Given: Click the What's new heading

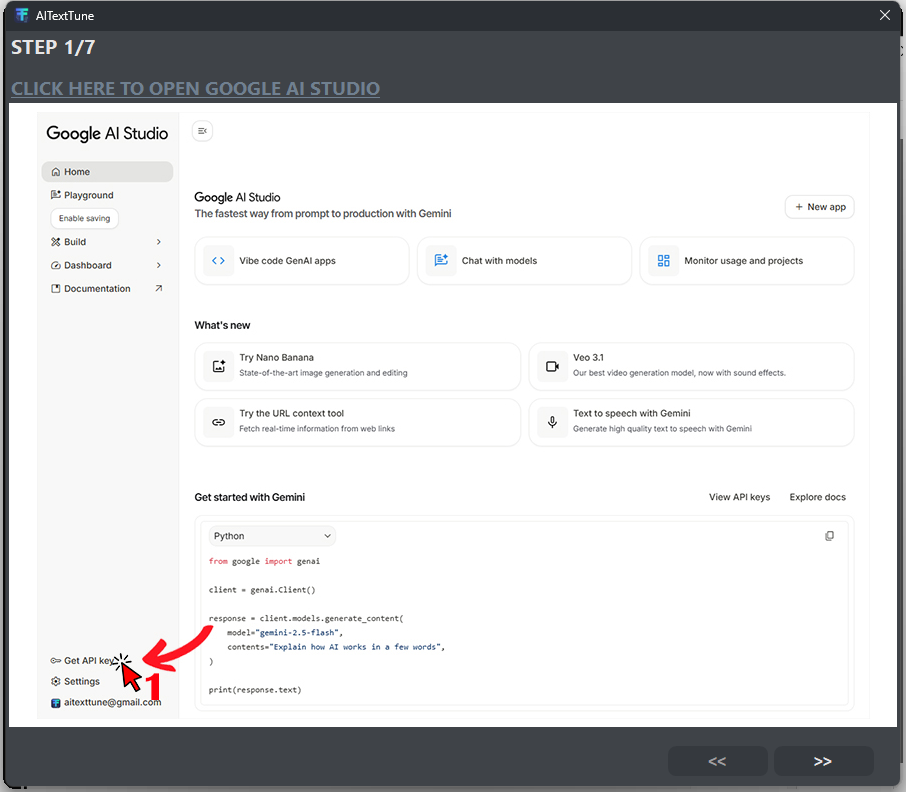Looking at the screenshot, I should tap(222, 325).
